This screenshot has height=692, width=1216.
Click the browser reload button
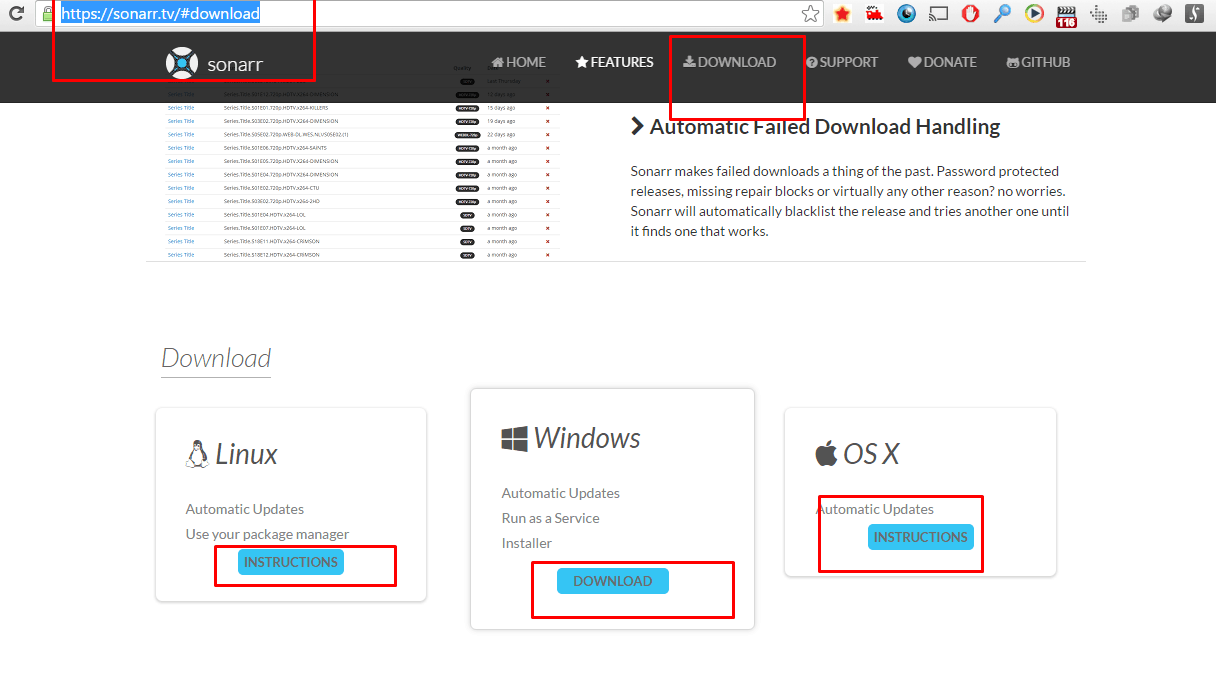16,14
